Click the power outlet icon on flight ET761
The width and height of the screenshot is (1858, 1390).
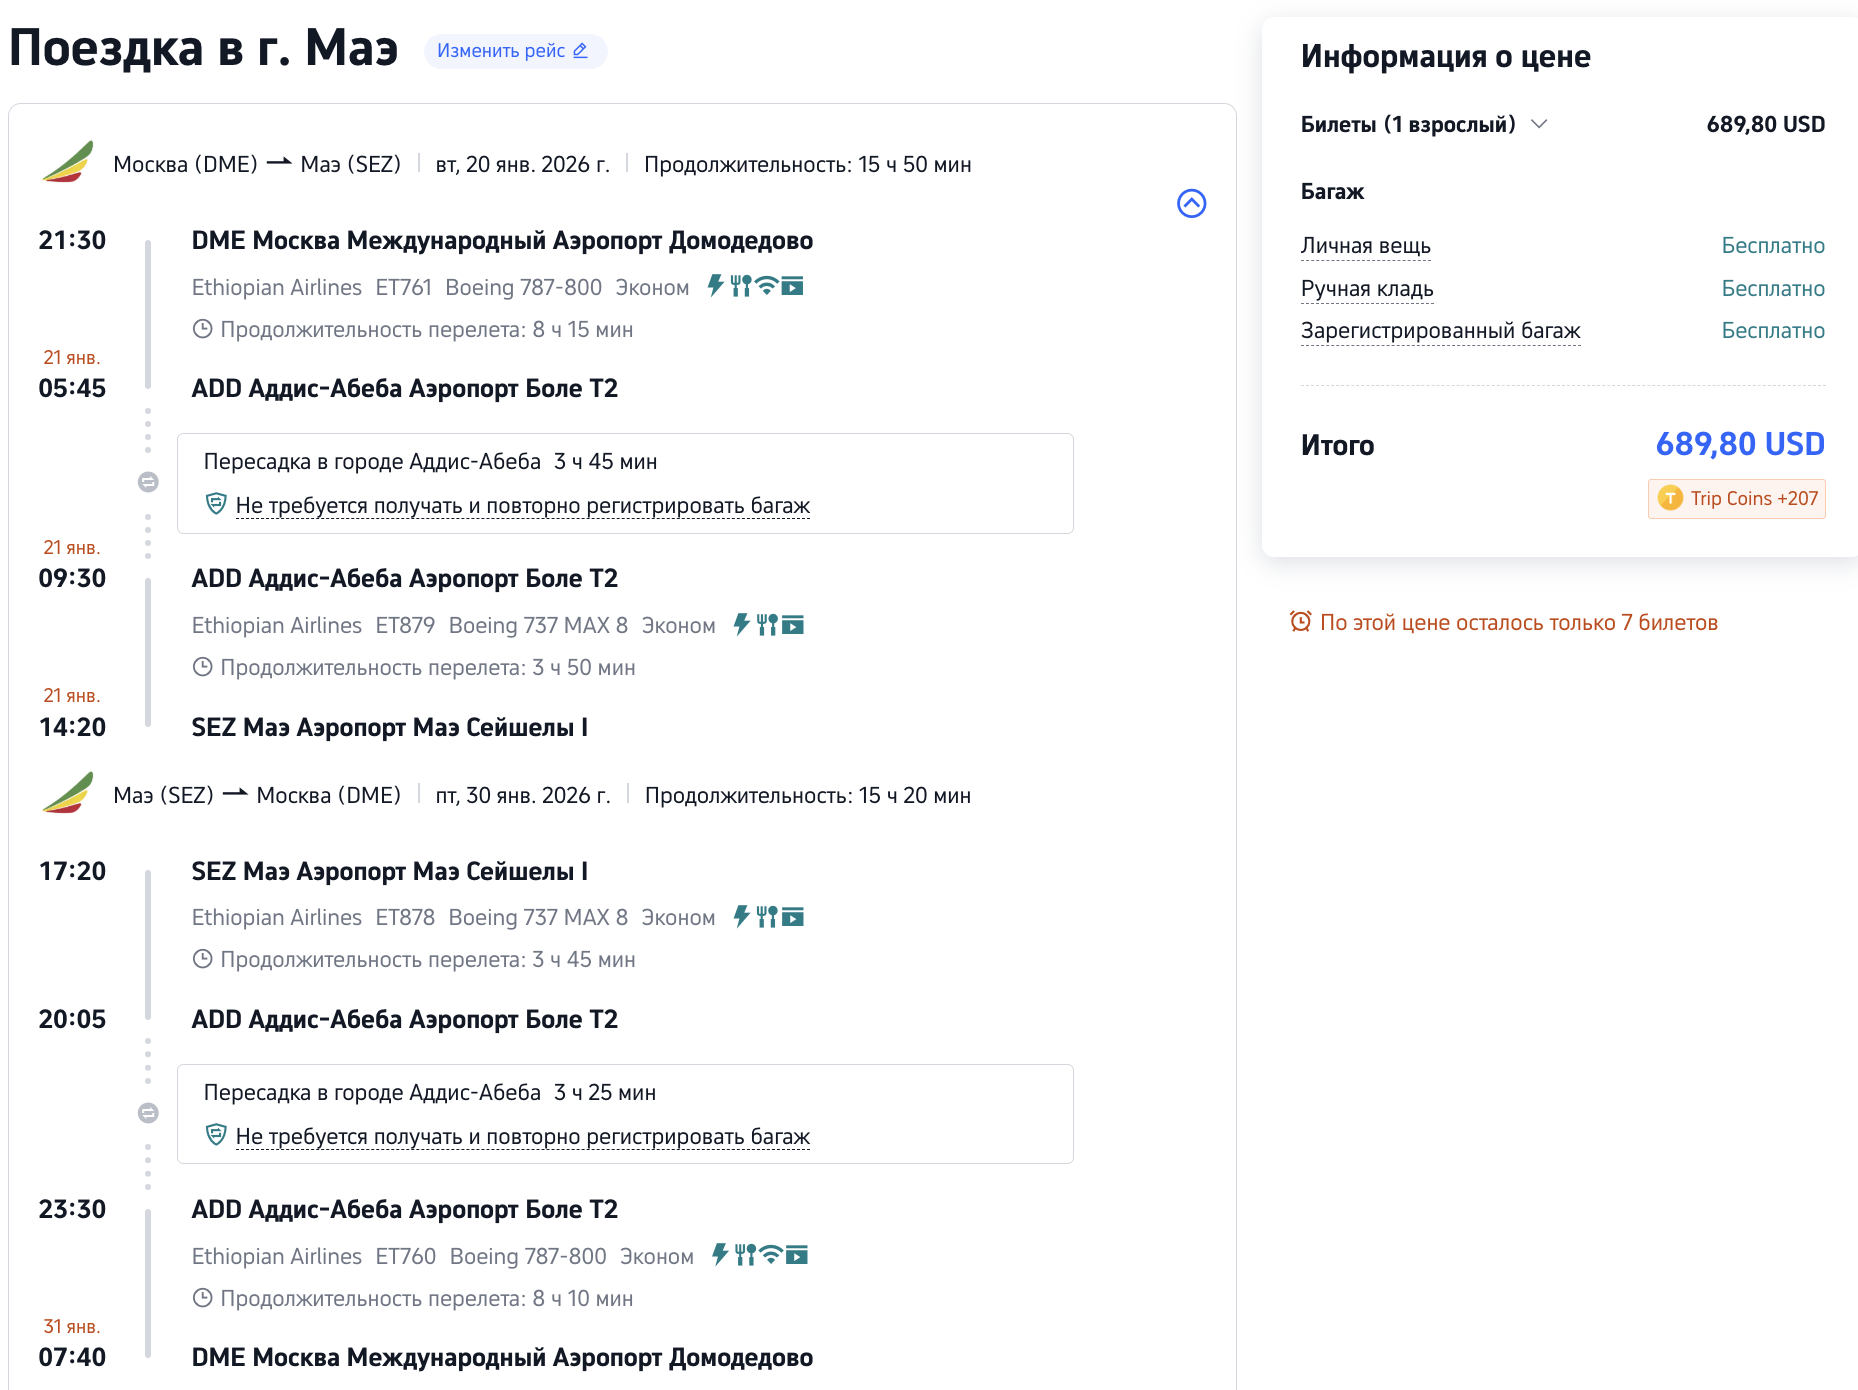[x=715, y=286]
